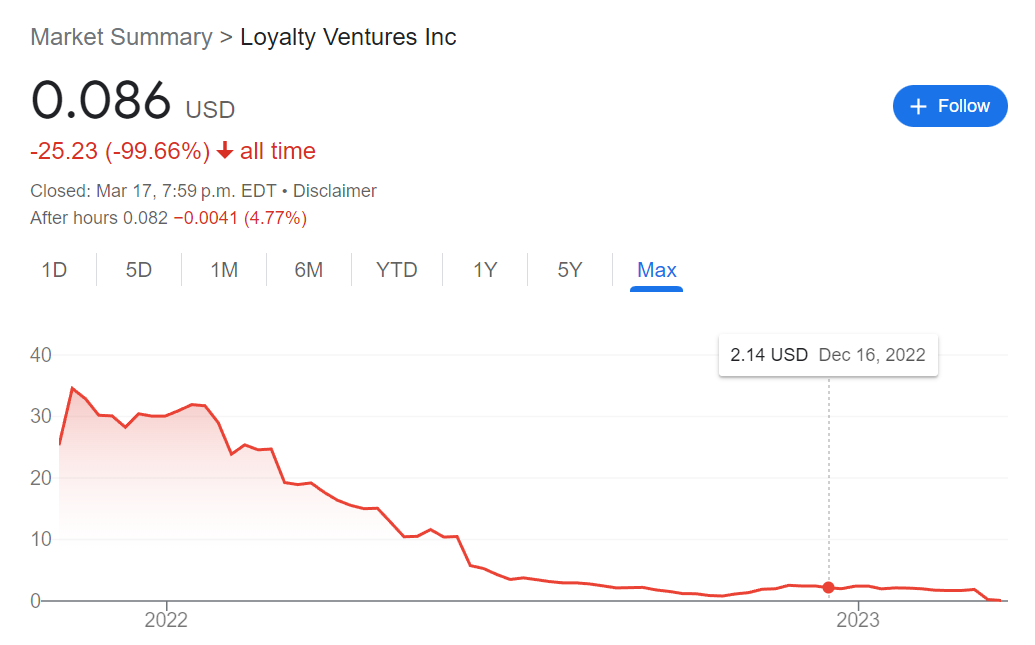Select the 1D time range tab
The height and width of the screenshot is (645, 1035).
[x=54, y=270]
